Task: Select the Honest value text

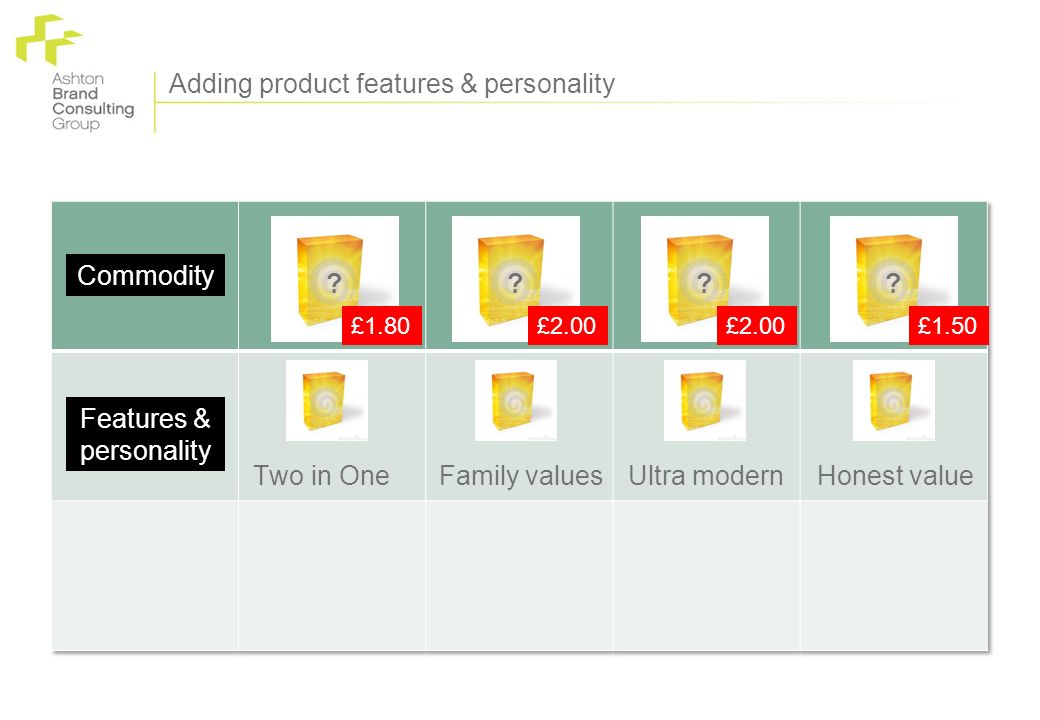Action: click(895, 475)
